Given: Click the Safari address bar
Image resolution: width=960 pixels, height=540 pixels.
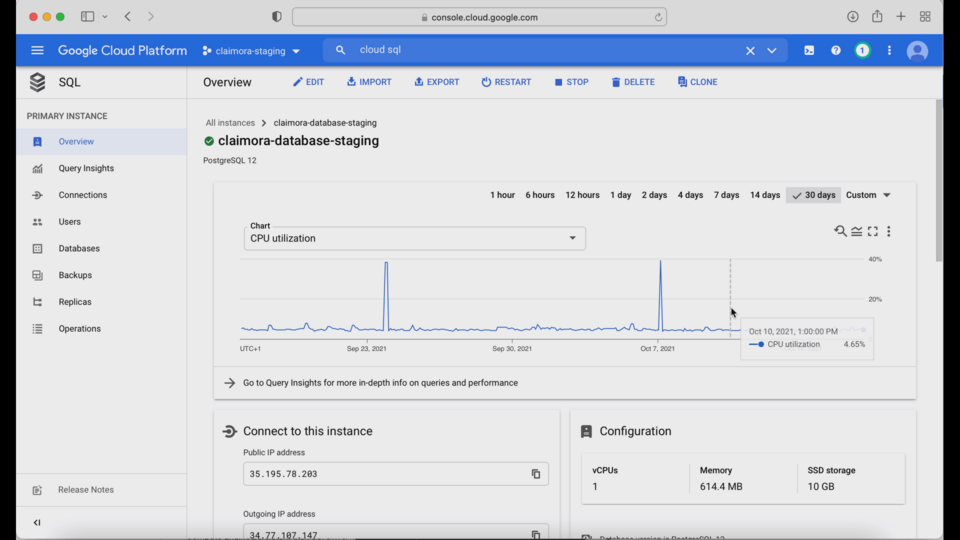Looking at the screenshot, I should (479, 17).
